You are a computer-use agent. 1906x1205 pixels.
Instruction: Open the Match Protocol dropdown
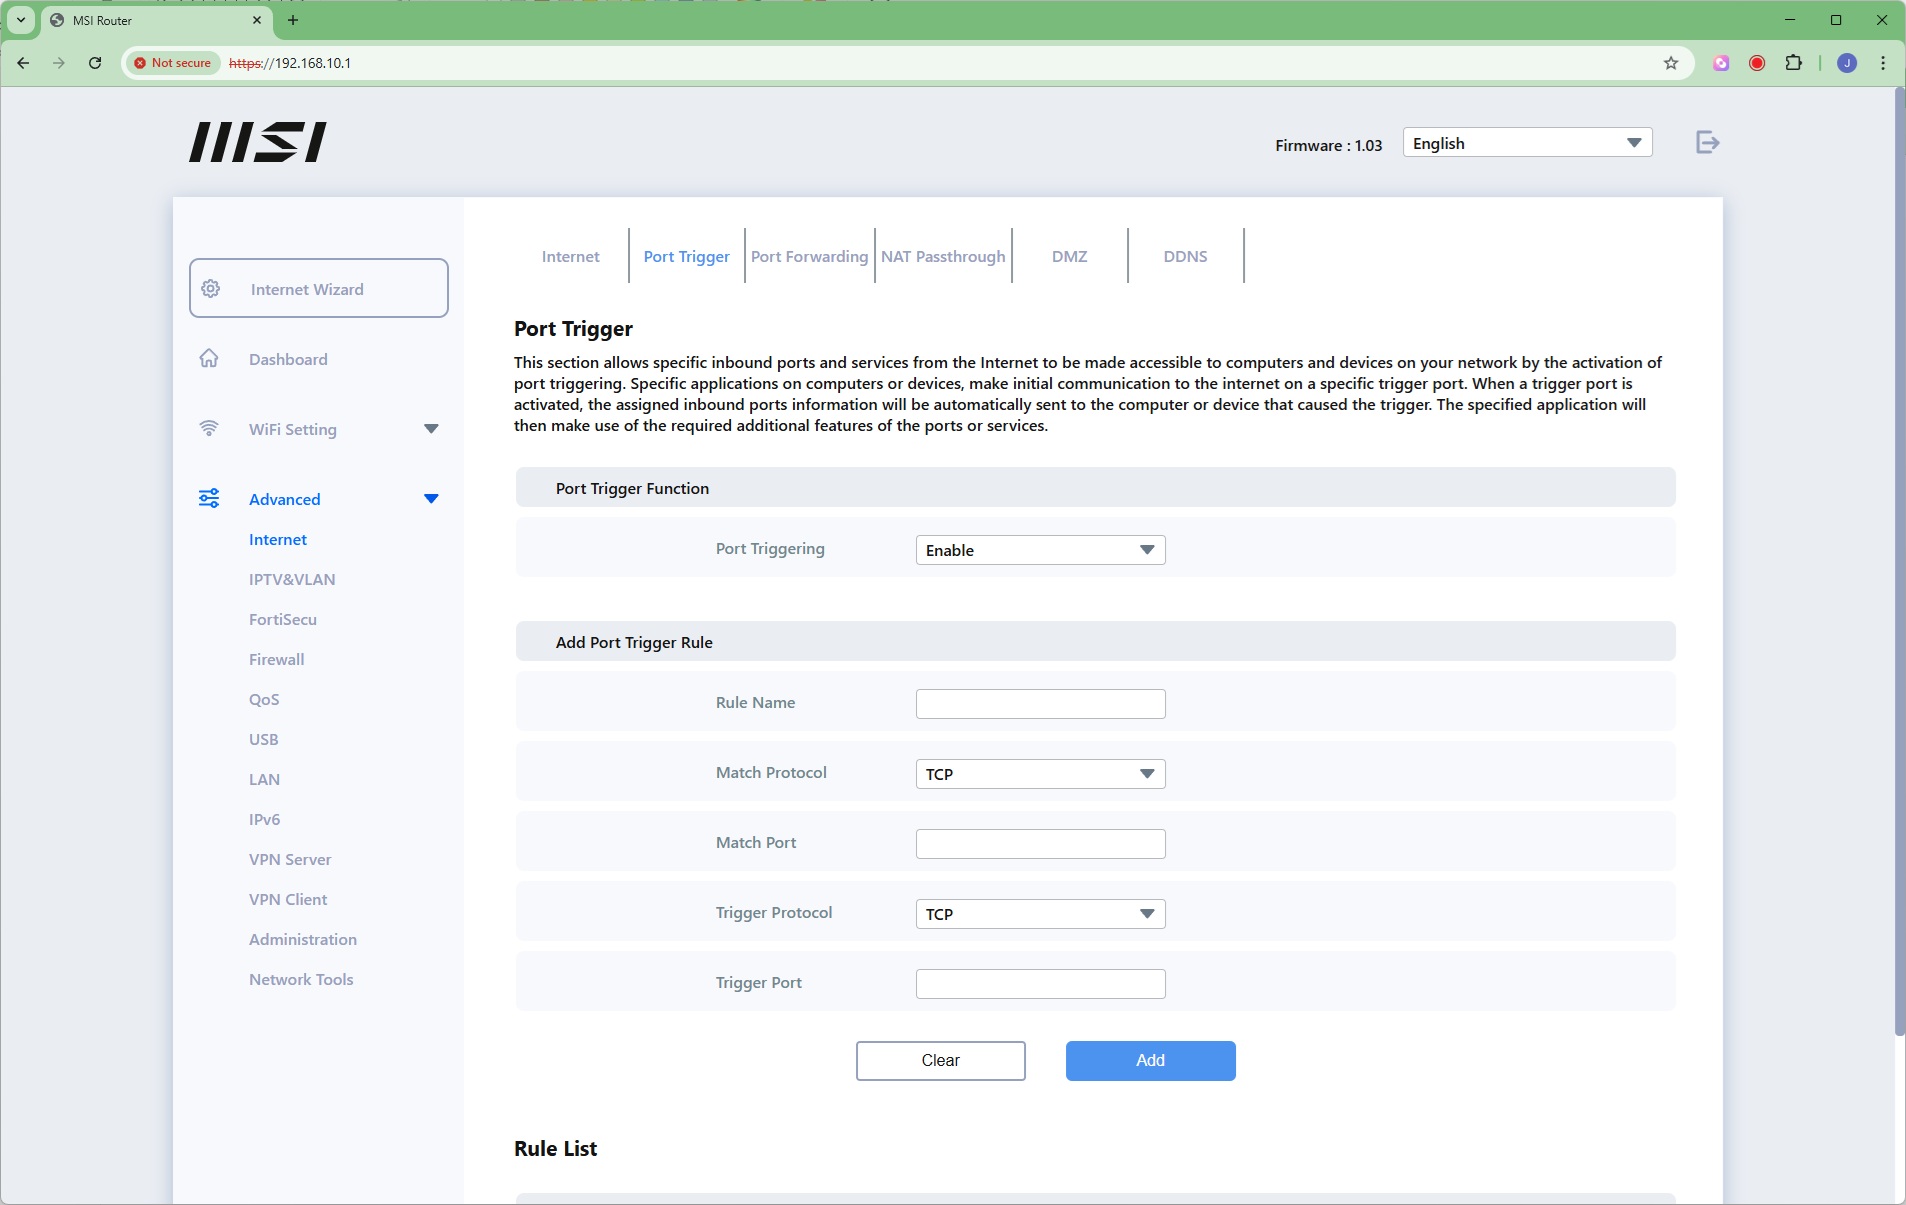[1040, 774]
